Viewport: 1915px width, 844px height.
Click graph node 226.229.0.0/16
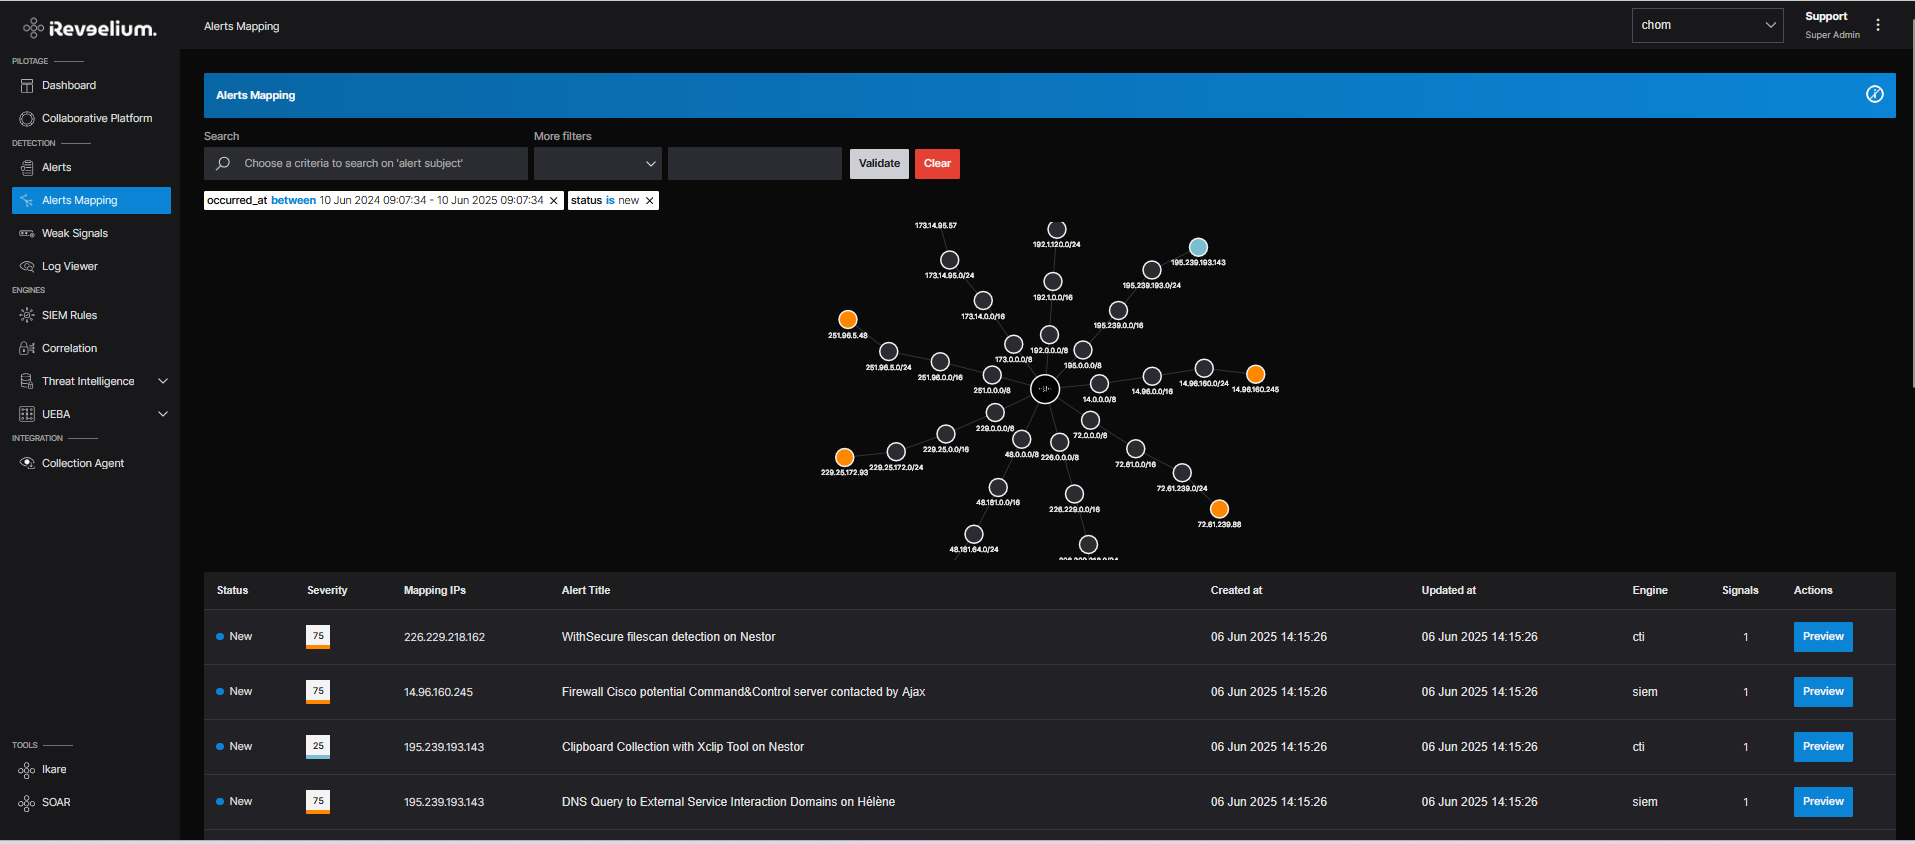(1074, 494)
